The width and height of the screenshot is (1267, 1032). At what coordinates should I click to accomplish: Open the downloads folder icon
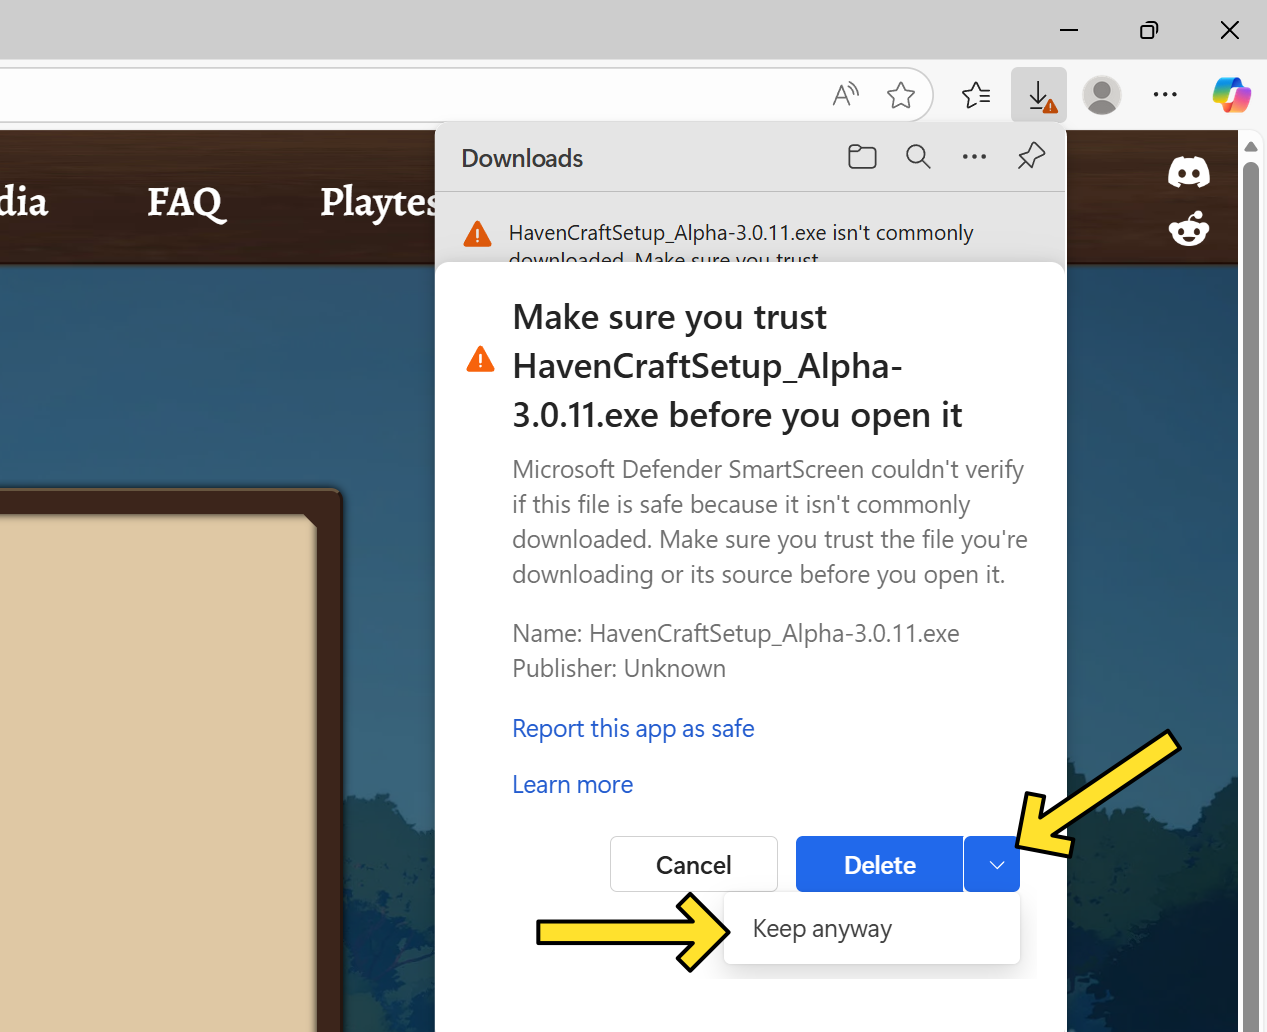[x=862, y=157]
